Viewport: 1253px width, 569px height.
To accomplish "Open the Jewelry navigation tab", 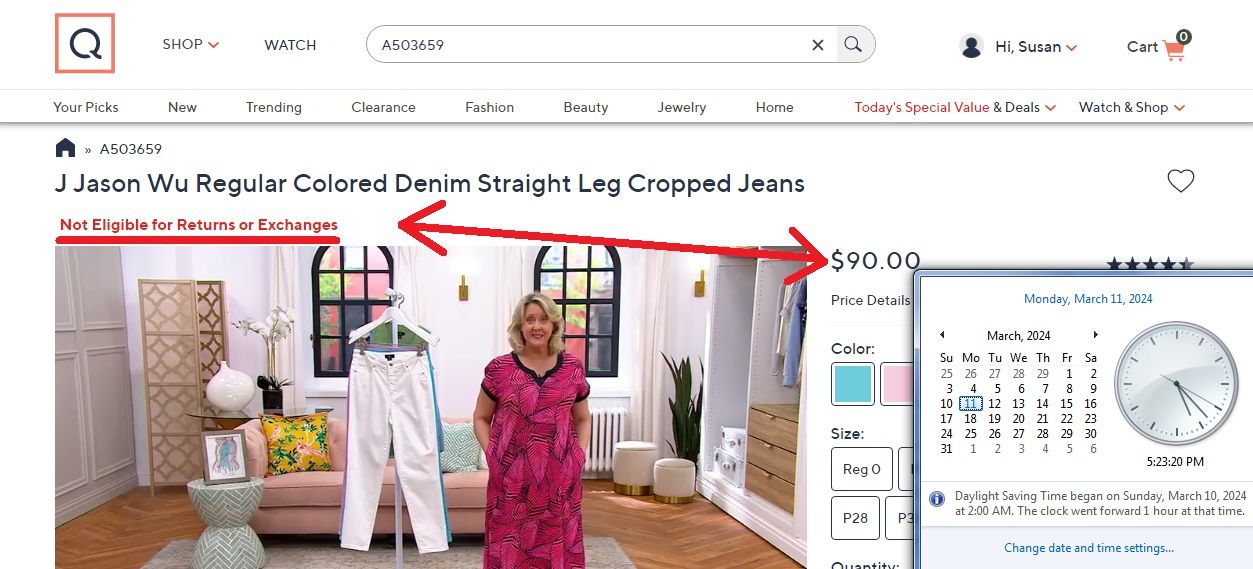I will (x=681, y=107).
